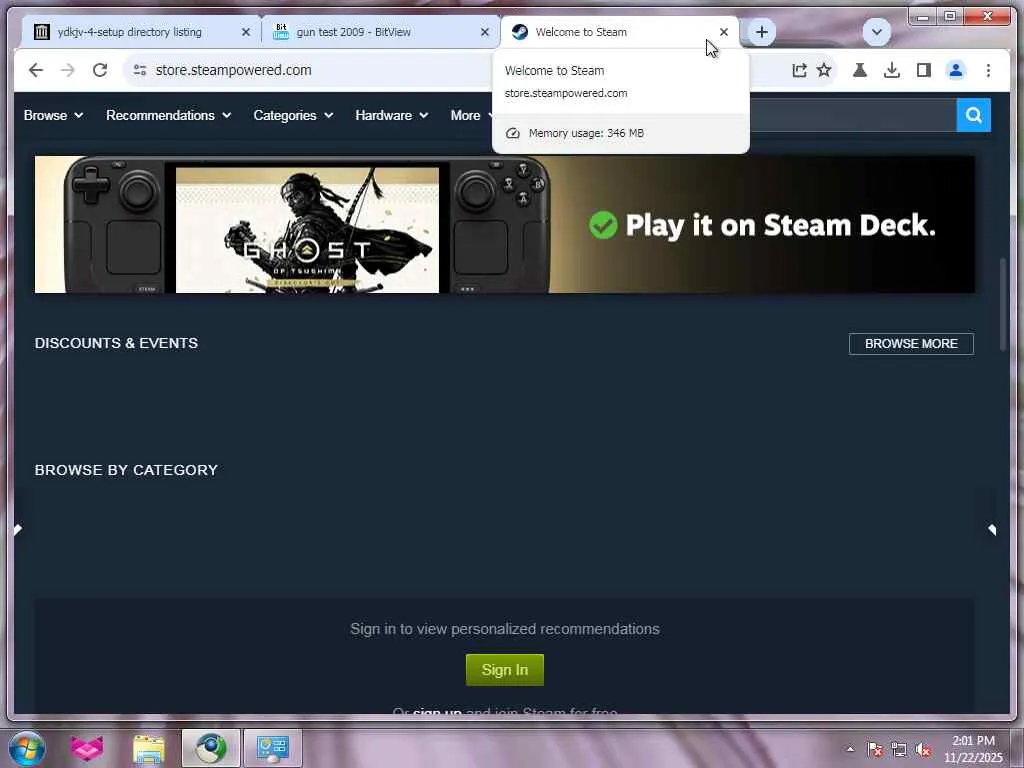Toggle the browser side panel icon
Viewport: 1024px width, 768px height.
923,70
